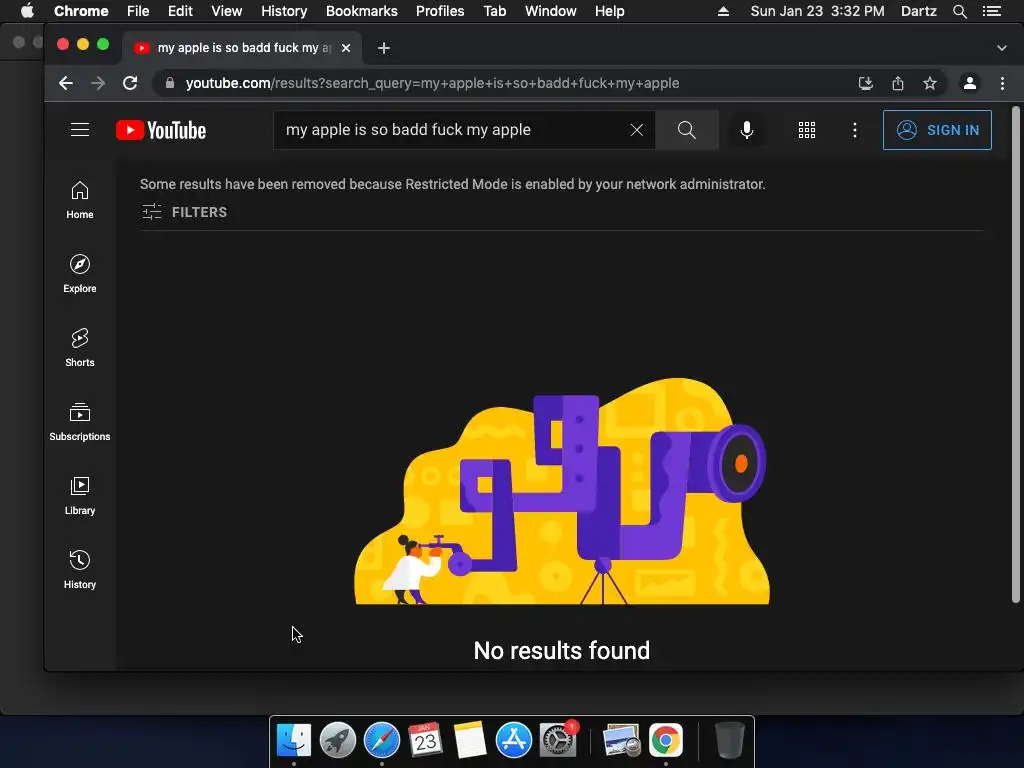The image size is (1024, 768).
Task: Sign in with the SIGN IN button
Action: tap(937, 130)
